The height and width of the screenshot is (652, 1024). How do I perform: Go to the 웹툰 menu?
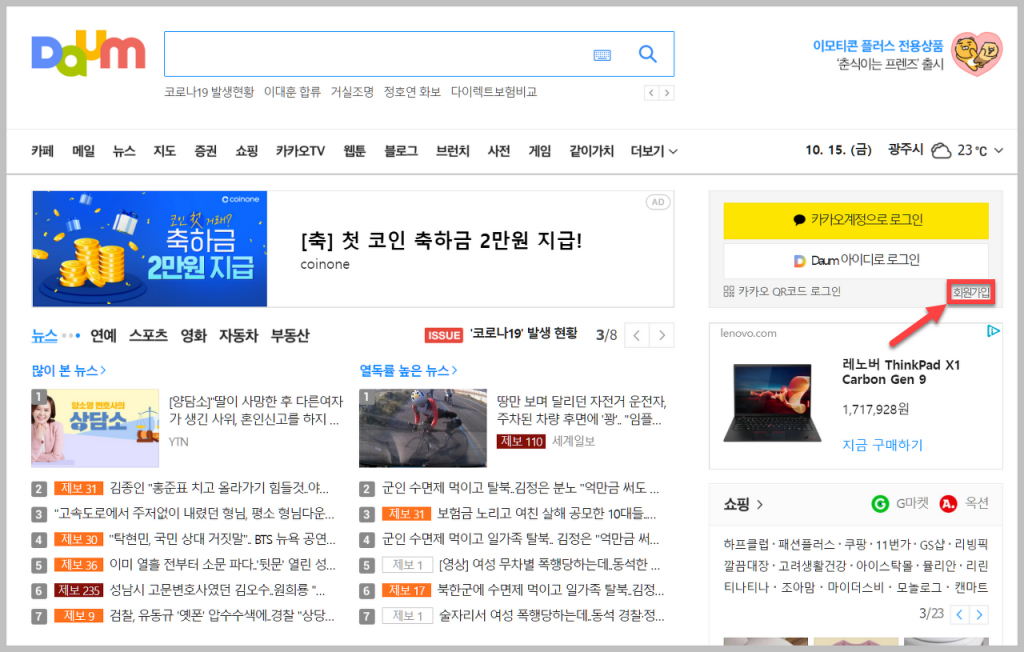click(355, 151)
